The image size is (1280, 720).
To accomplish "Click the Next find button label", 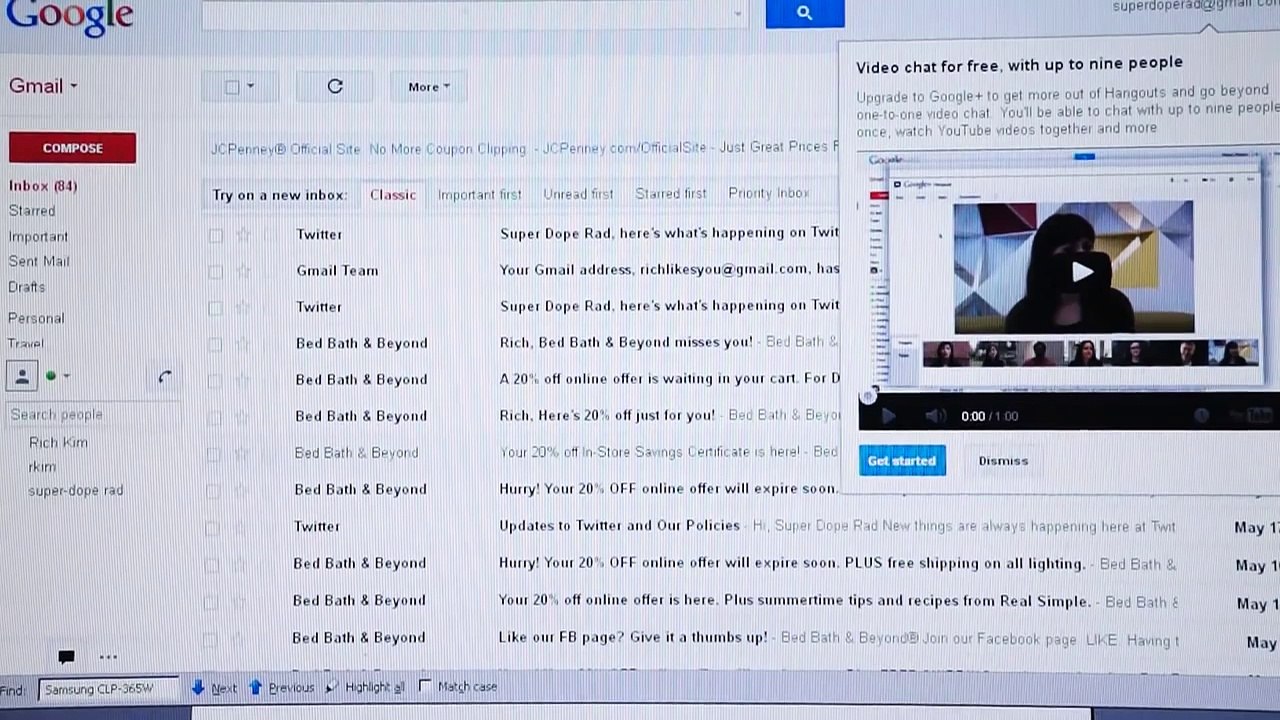I will pos(224,688).
